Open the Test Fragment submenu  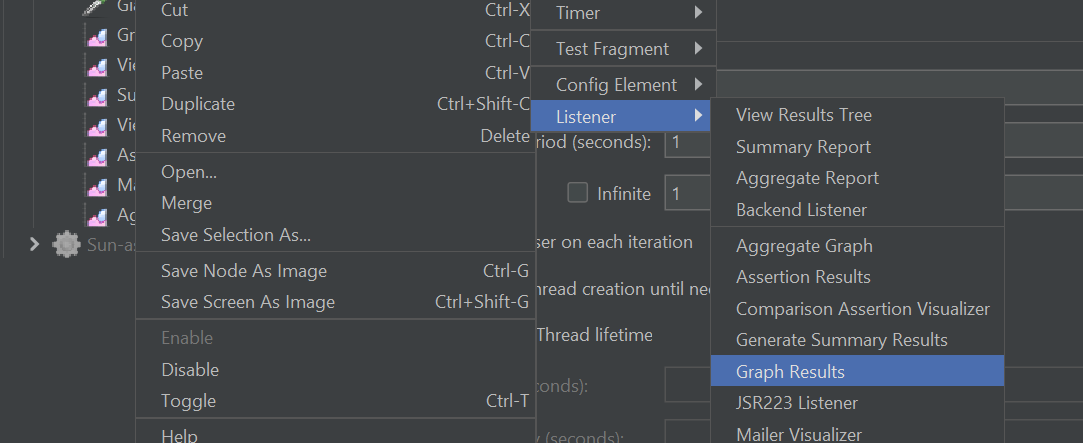pos(621,49)
